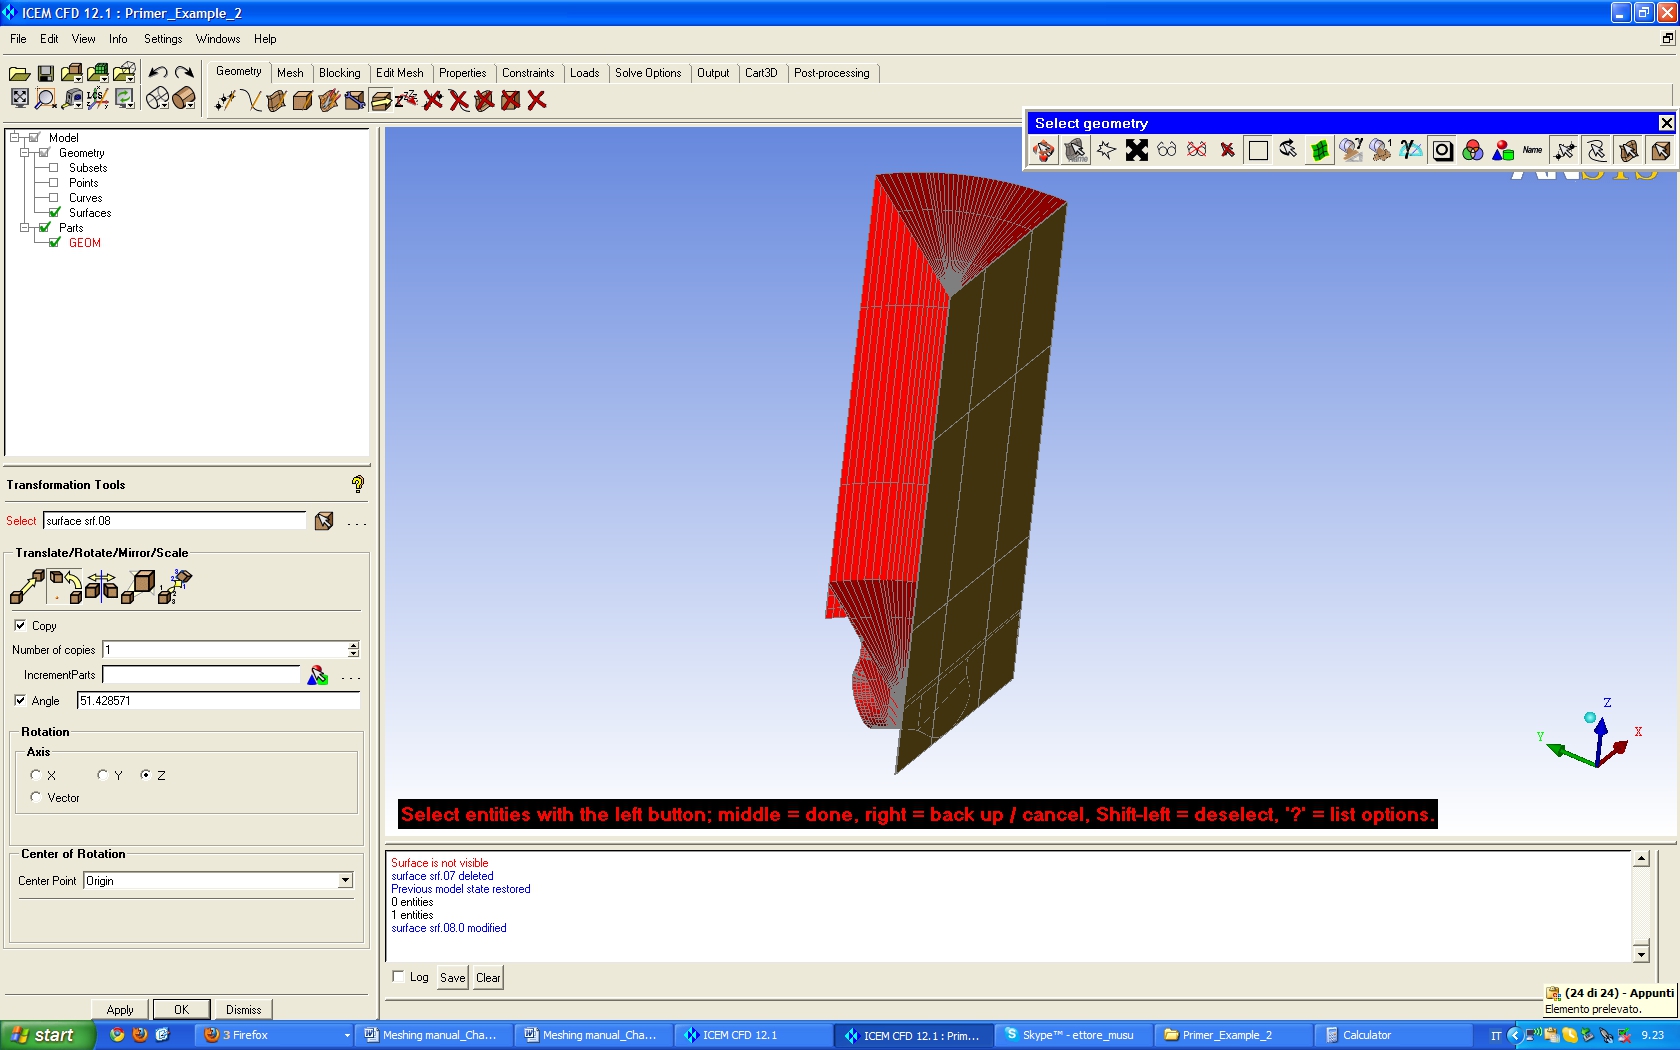Click the glasses icon in Select geometry toolbar

[x=1167, y=150]
